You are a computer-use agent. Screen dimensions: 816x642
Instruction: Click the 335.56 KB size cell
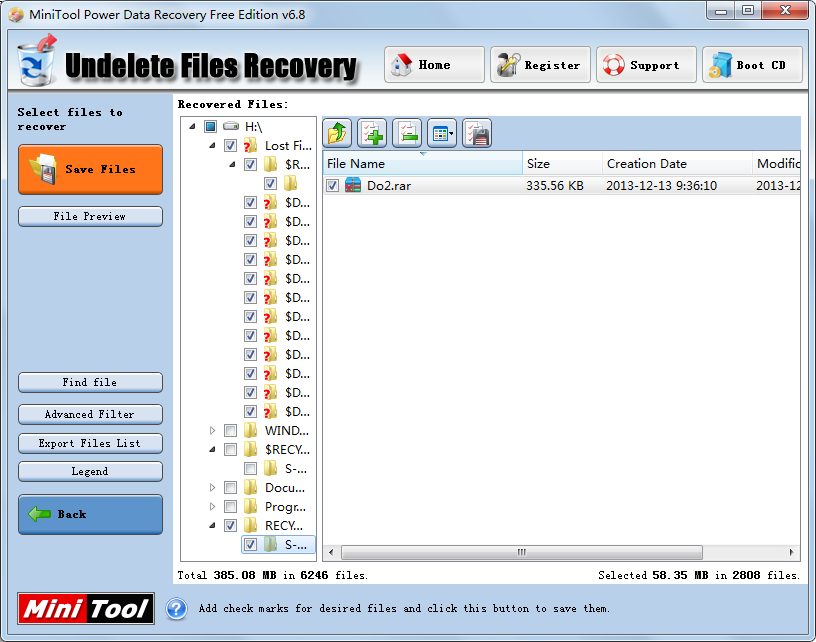tap(555, 186)
